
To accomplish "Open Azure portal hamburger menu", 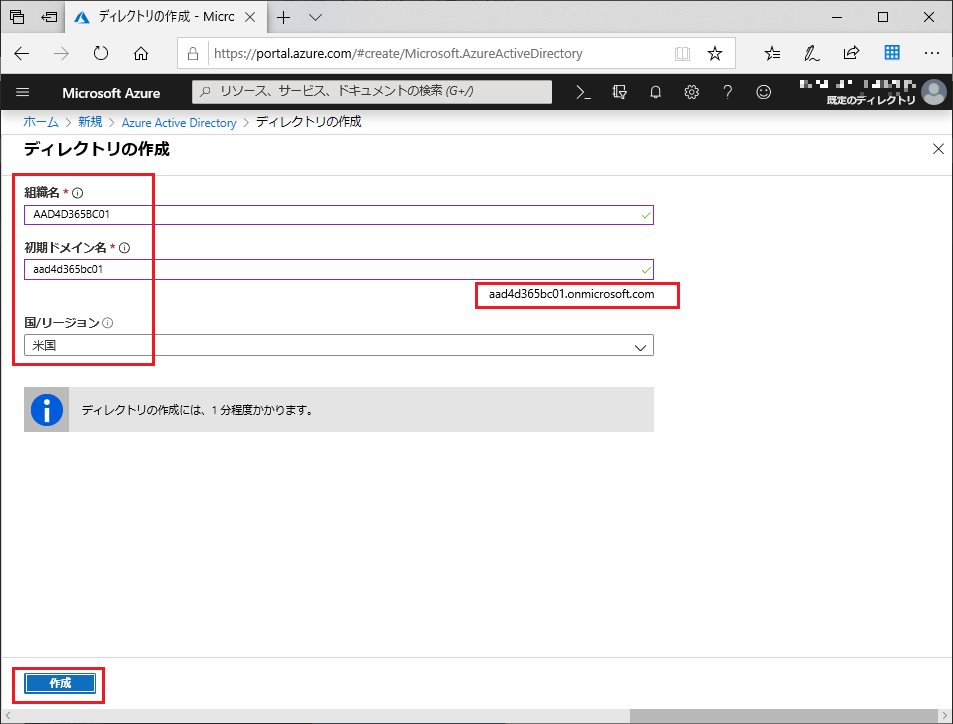I will click(x=22, y=92).
